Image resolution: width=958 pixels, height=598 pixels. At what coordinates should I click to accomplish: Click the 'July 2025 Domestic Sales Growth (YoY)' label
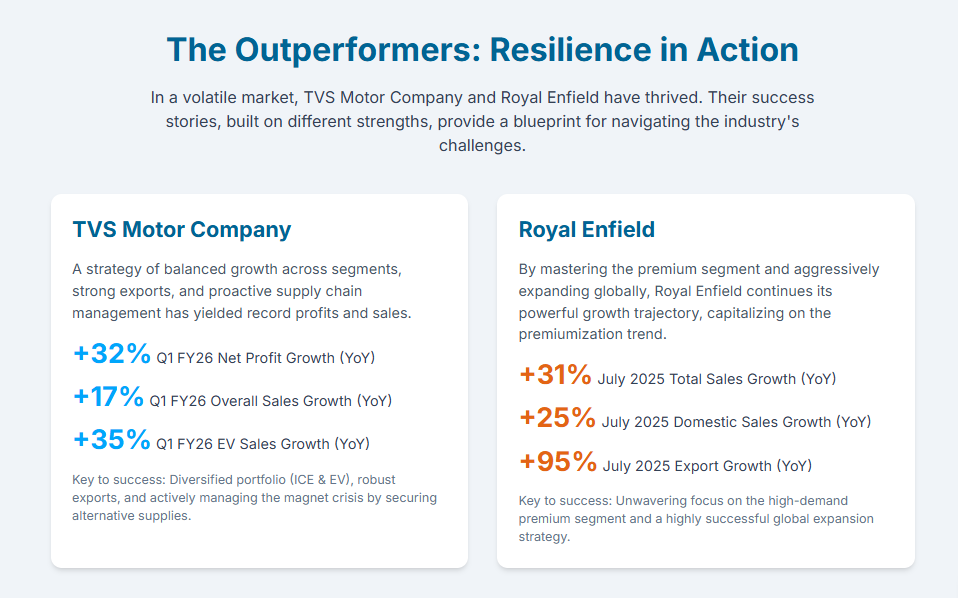(x=737, y=422)
